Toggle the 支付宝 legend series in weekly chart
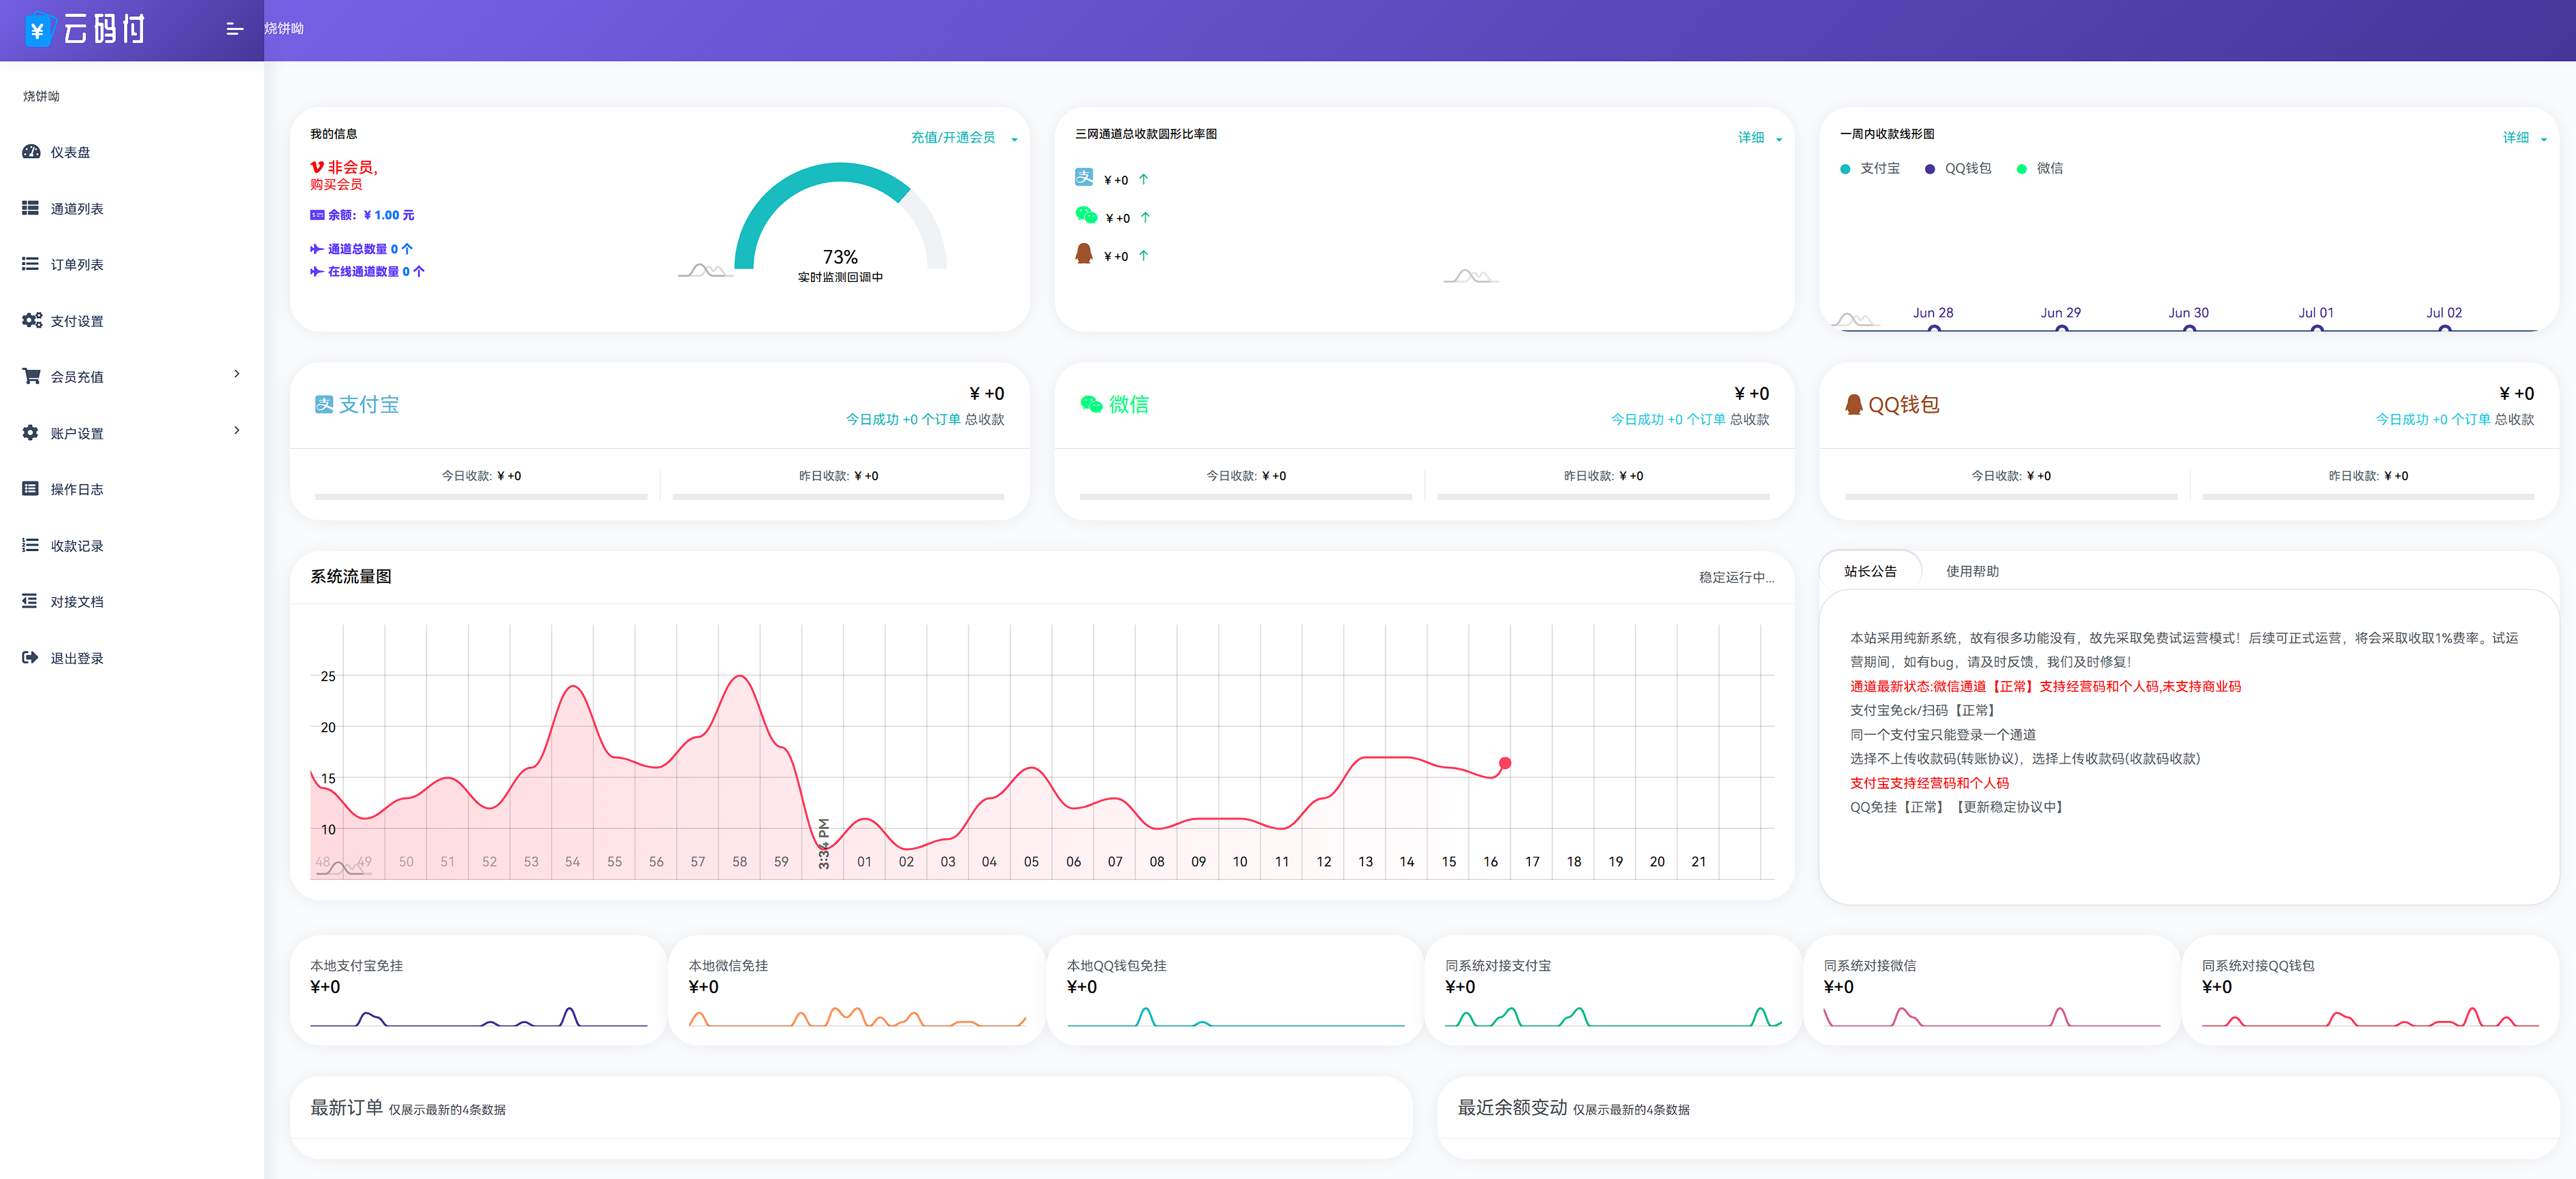This screenshot has width=2576, height=1179. click(x=1870, y=169)
